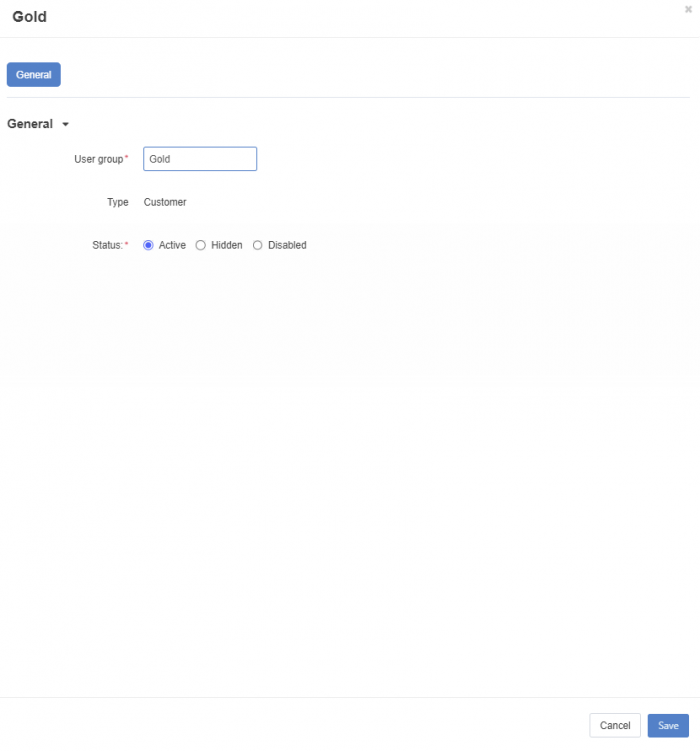
Task: Click the User group label
Action: point(99,159)
